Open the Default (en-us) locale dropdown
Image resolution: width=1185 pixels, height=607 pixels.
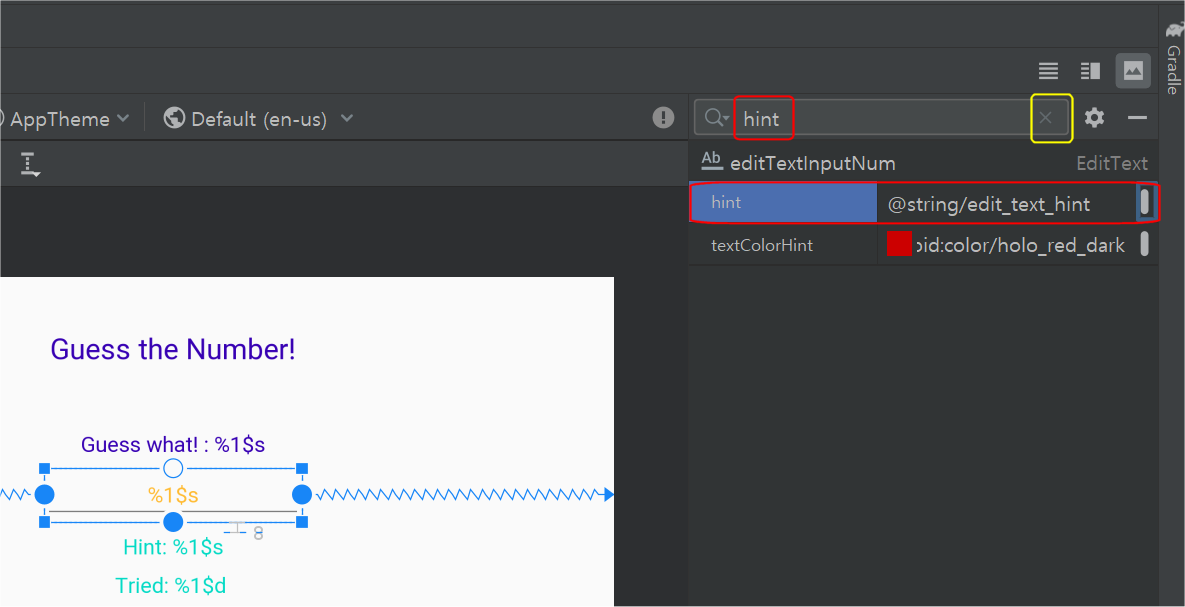pyautogui.click(x=259, y=119)
